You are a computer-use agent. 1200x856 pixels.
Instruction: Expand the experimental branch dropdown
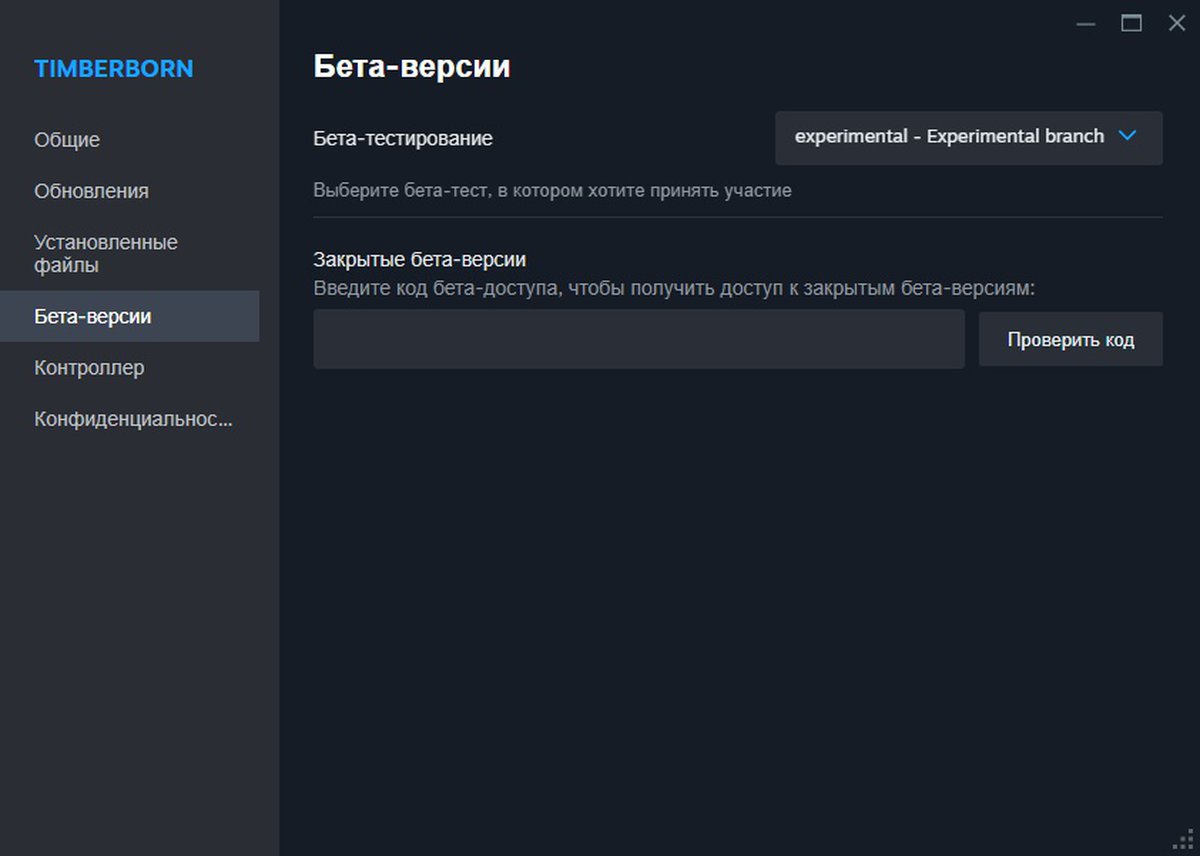pos(967,137)
